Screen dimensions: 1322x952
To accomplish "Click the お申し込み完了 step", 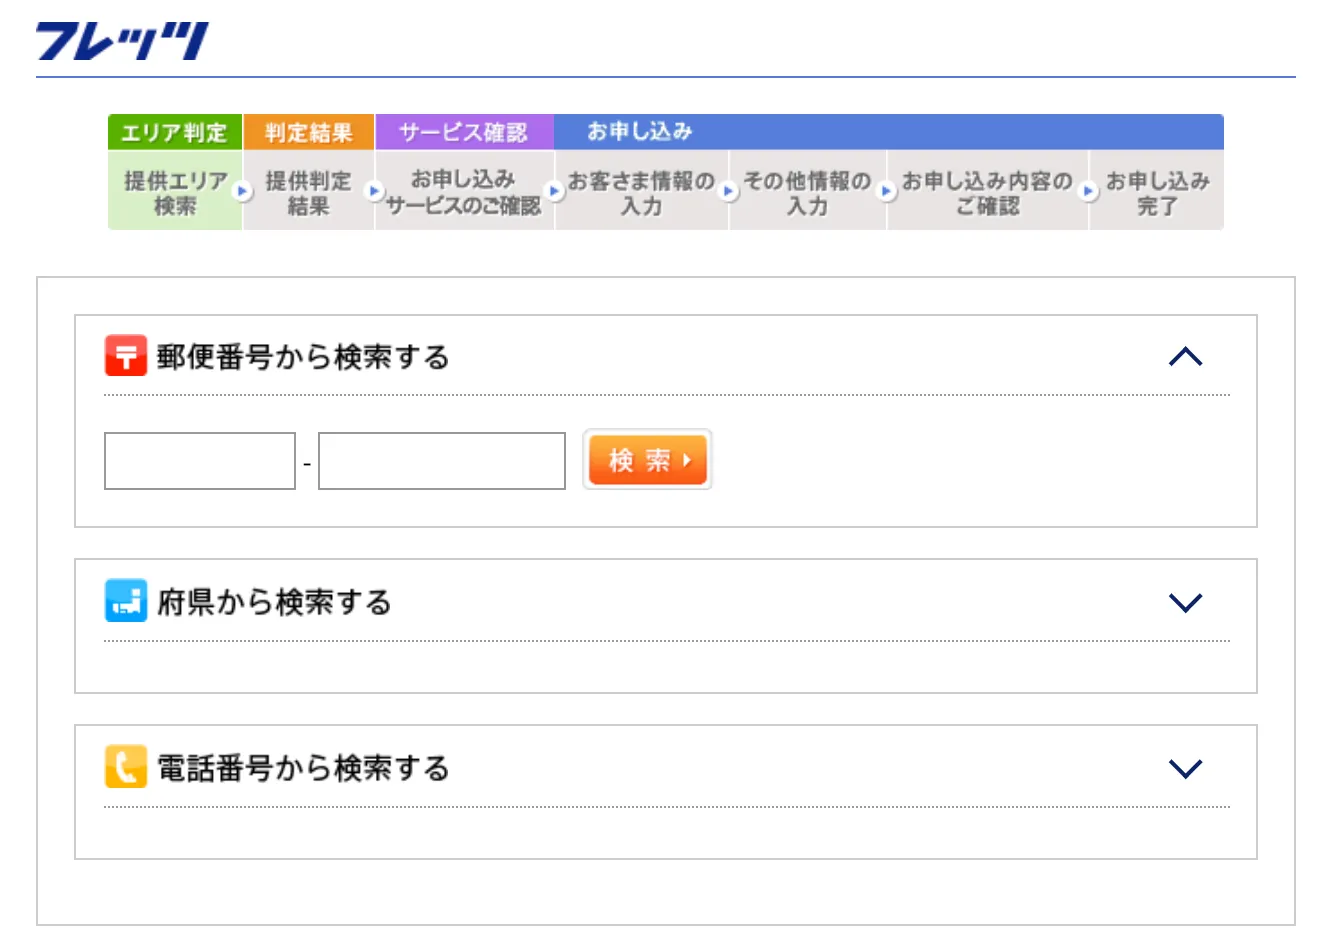I will [x=1156, y=192].
